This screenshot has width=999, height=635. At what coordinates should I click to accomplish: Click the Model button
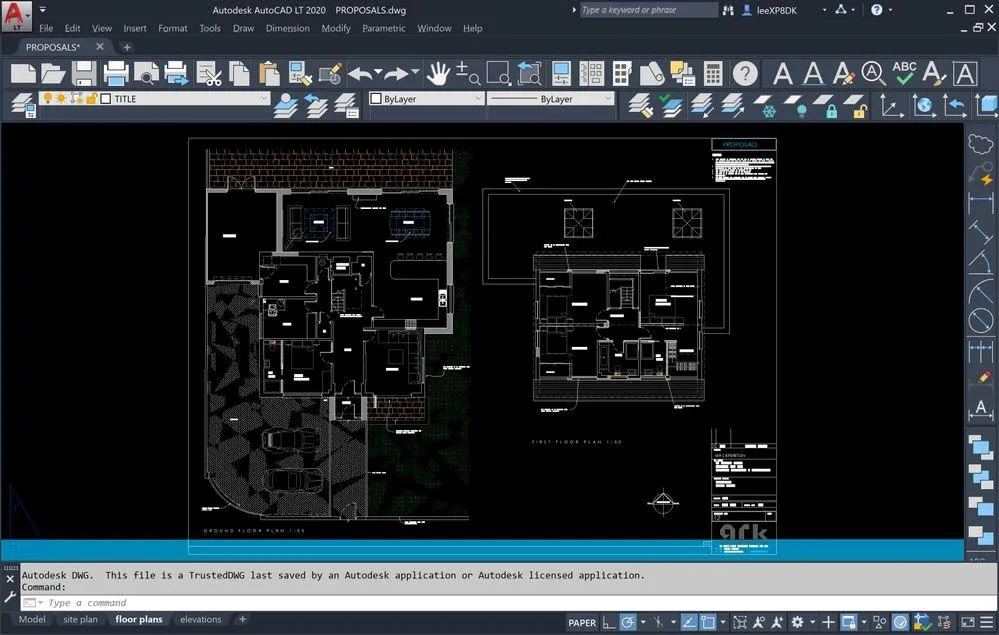point(31,619)
